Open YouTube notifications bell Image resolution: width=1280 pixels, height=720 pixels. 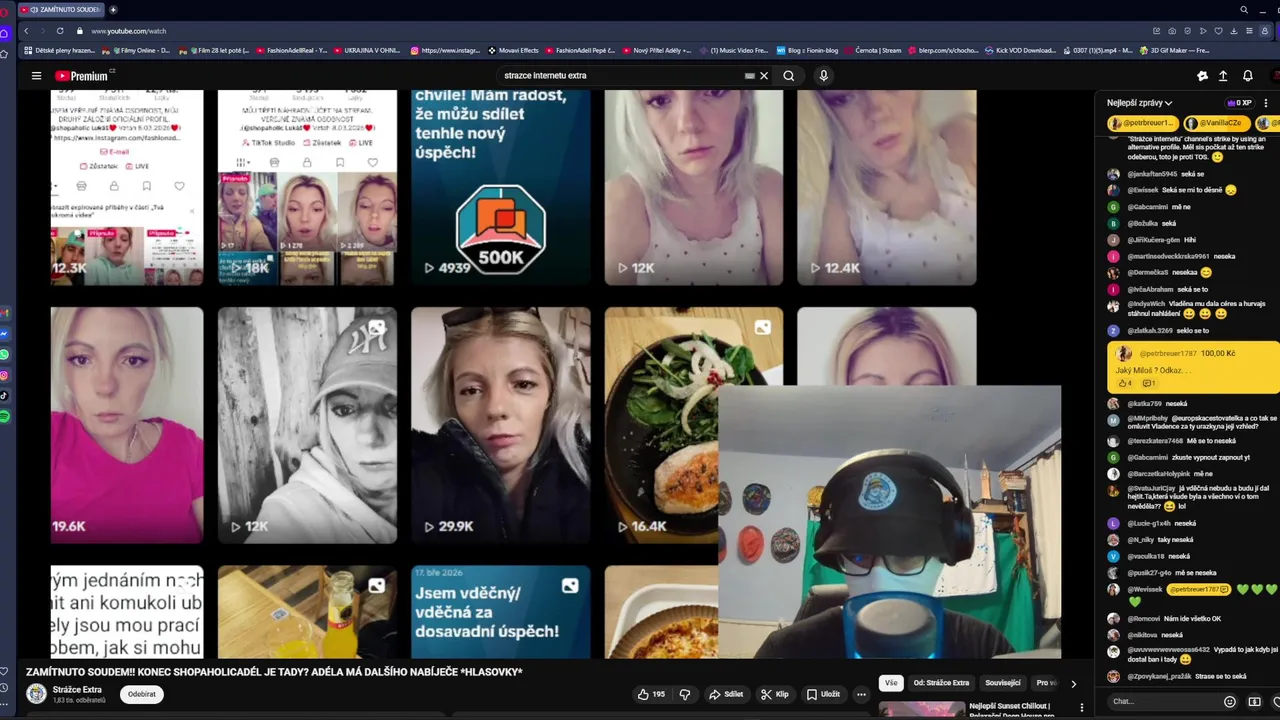1247,76
